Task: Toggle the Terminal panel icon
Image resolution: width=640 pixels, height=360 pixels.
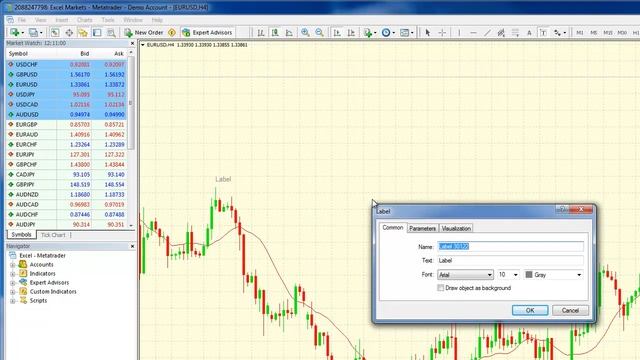Action: pyautogui.click(x=97, y=33)
